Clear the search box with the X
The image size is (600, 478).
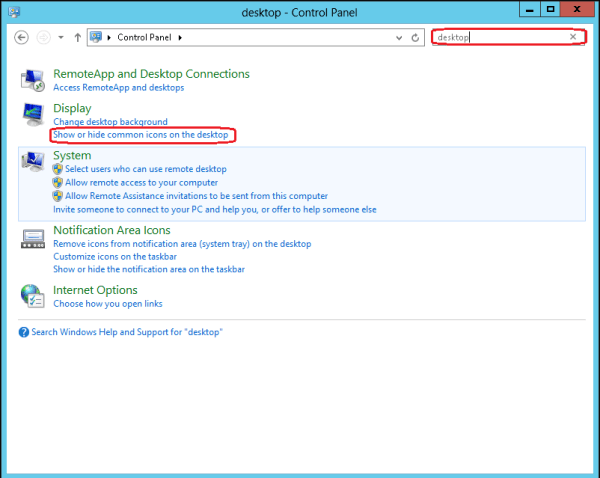click(573, 37)
